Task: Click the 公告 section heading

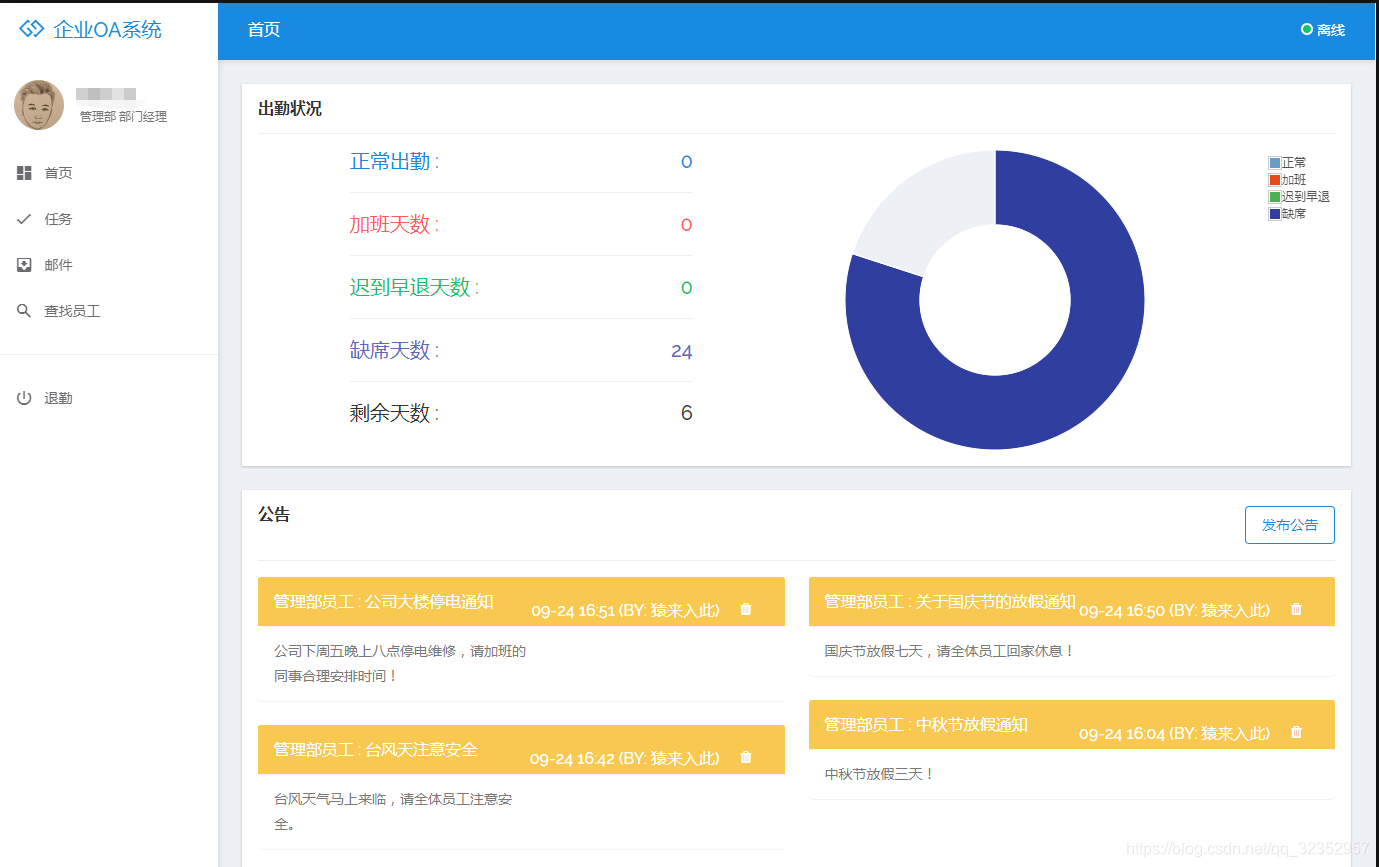Action: click(274, 514)
